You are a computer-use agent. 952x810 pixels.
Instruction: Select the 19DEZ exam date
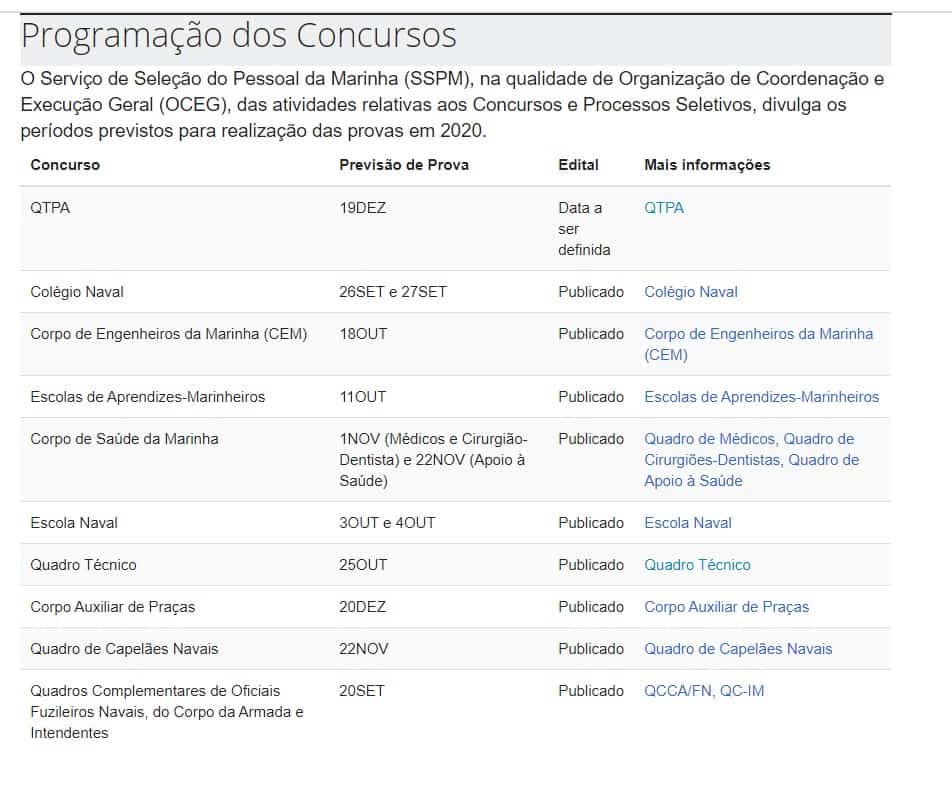362,208
